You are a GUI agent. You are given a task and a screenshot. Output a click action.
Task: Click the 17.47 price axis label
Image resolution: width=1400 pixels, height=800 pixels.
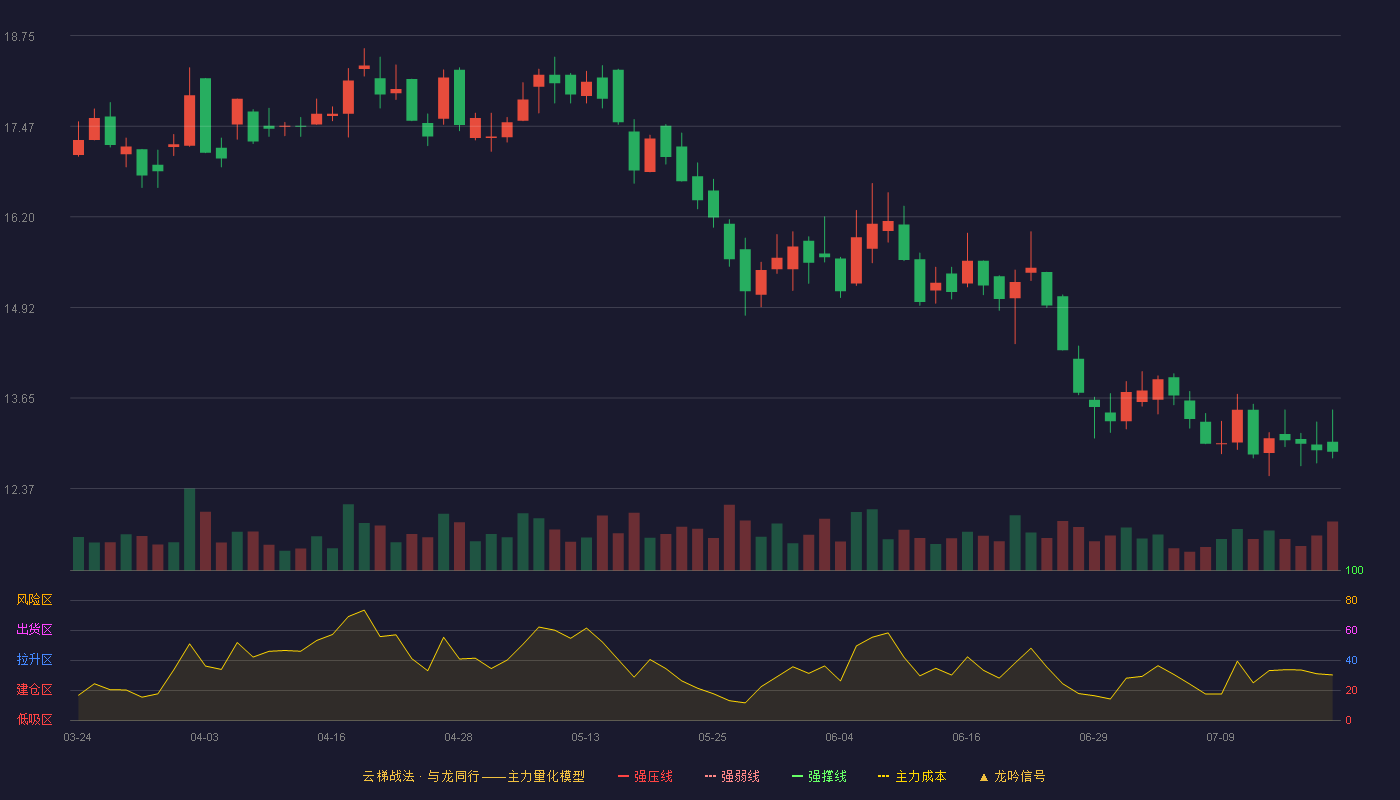(19, 128)
